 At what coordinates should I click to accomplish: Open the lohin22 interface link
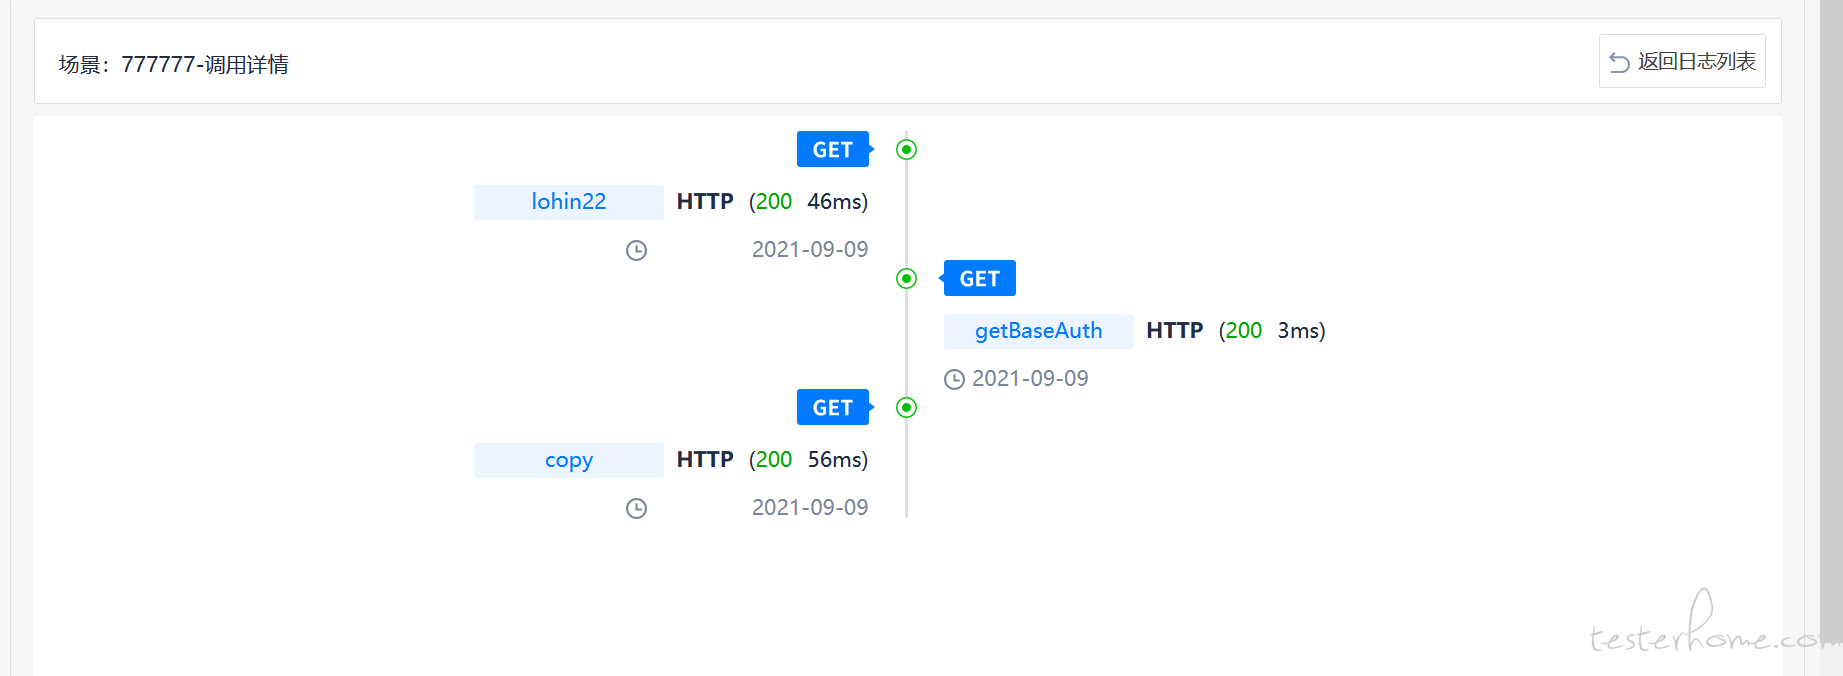569,202
